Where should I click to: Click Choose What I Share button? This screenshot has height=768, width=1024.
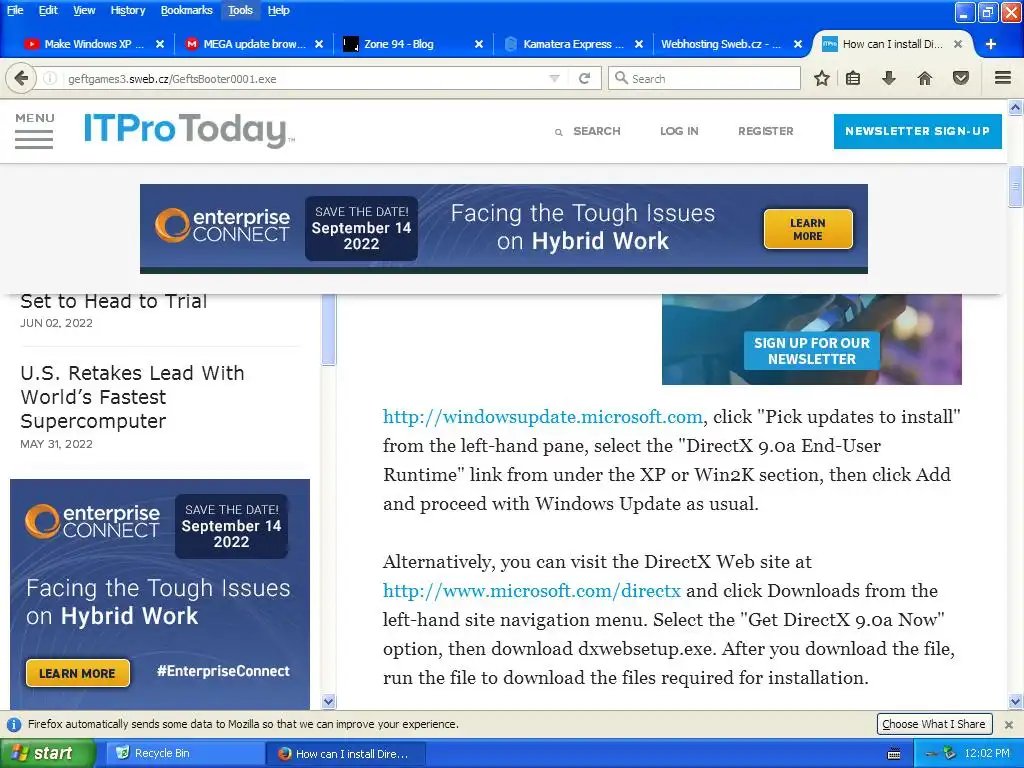coord(934,724)
